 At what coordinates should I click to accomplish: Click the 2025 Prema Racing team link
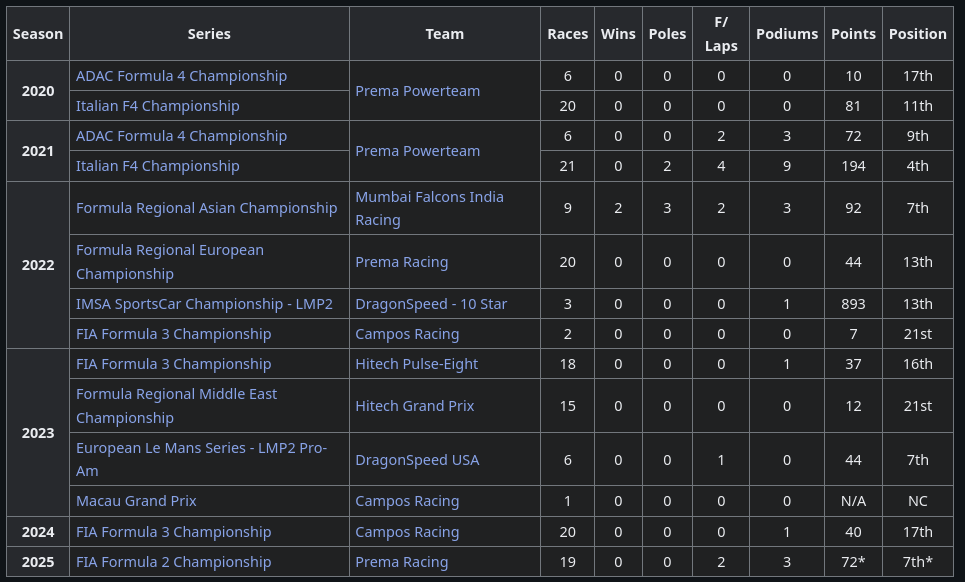pyautogui.click(x=401, y=562)
